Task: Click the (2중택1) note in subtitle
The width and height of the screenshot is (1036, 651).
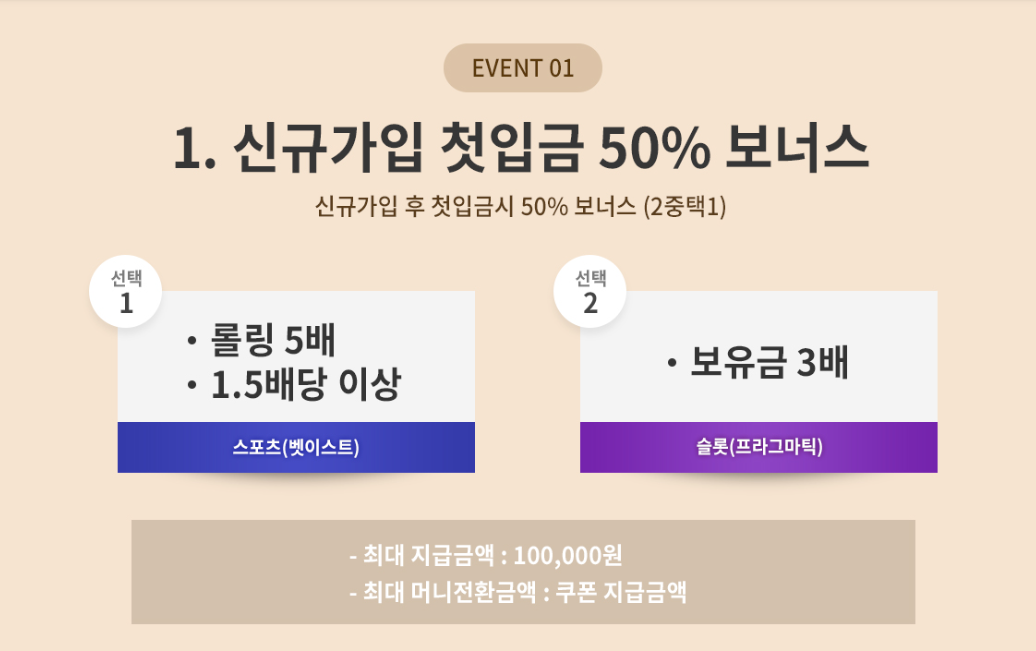Action: pos(684,207)
